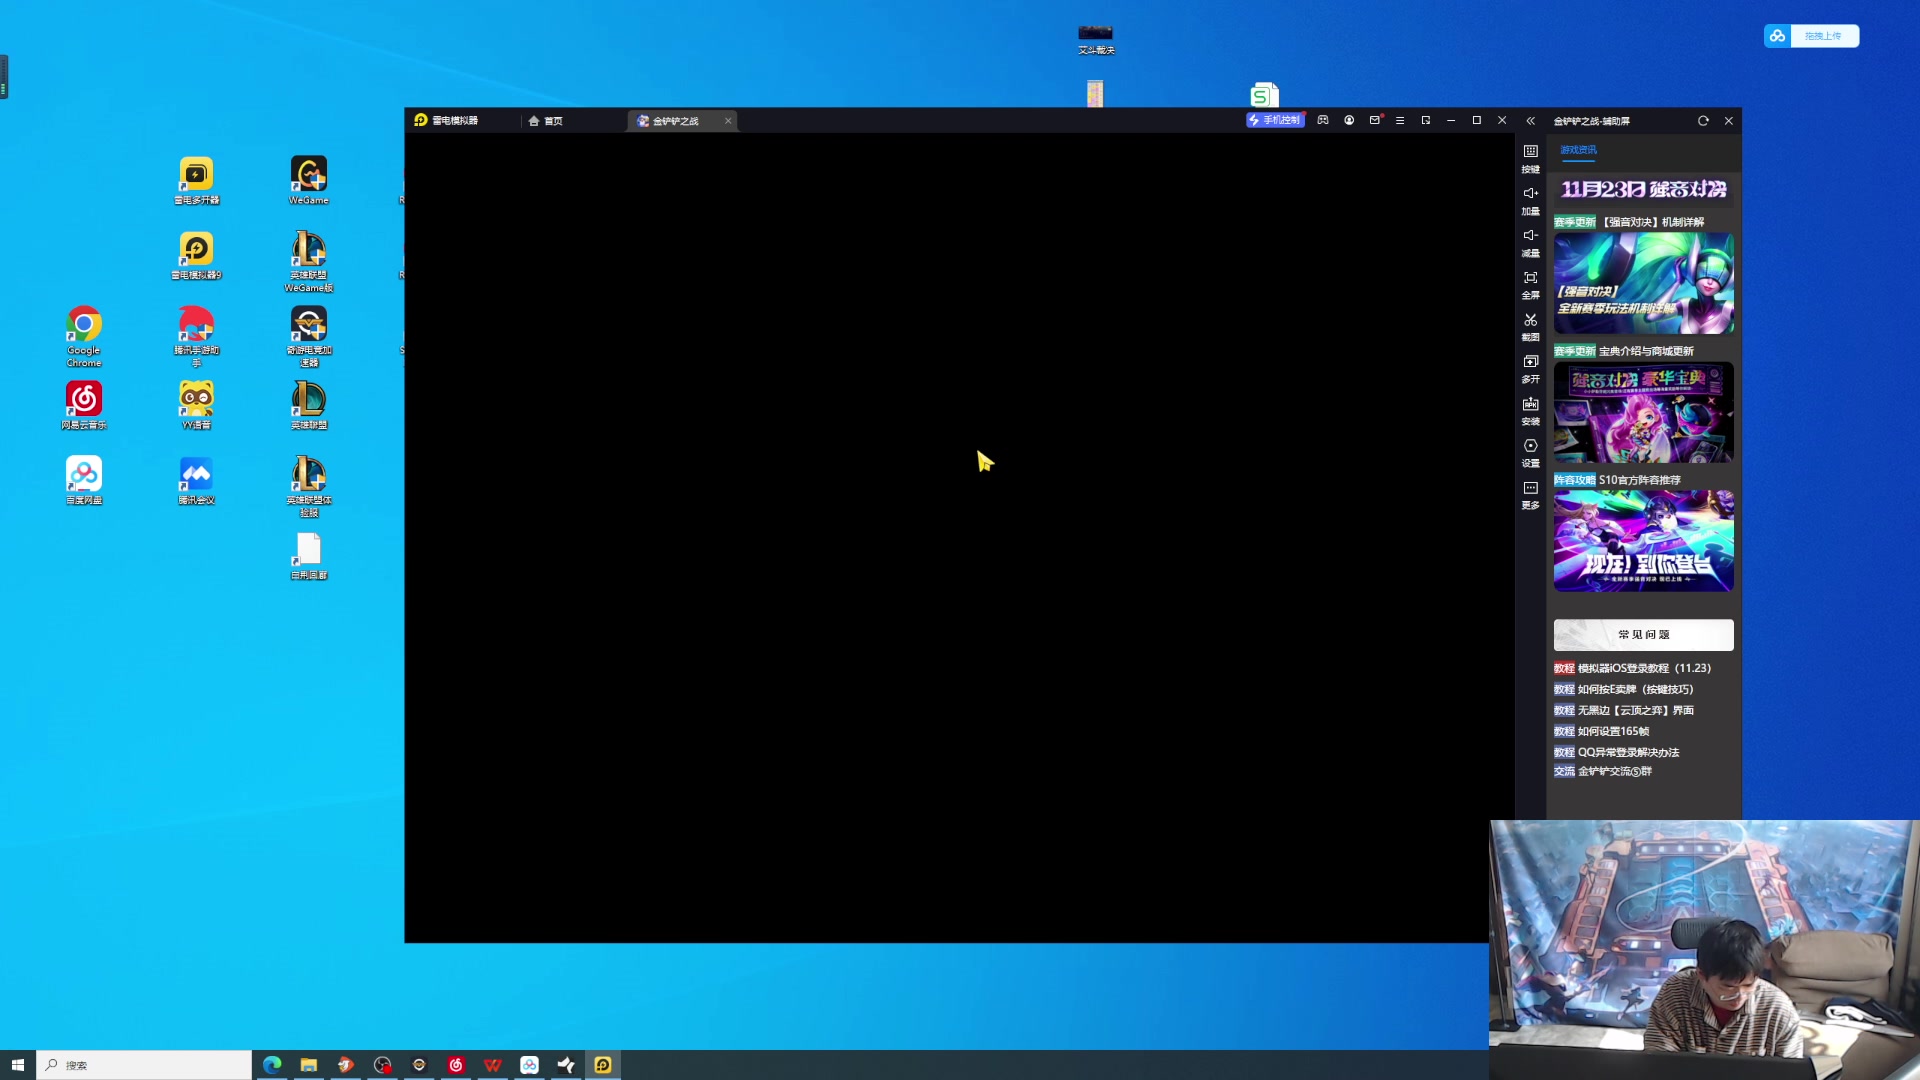Open gamepad icon in emulator title bar
The image size is (1920, 1080).
point(1323,120)
